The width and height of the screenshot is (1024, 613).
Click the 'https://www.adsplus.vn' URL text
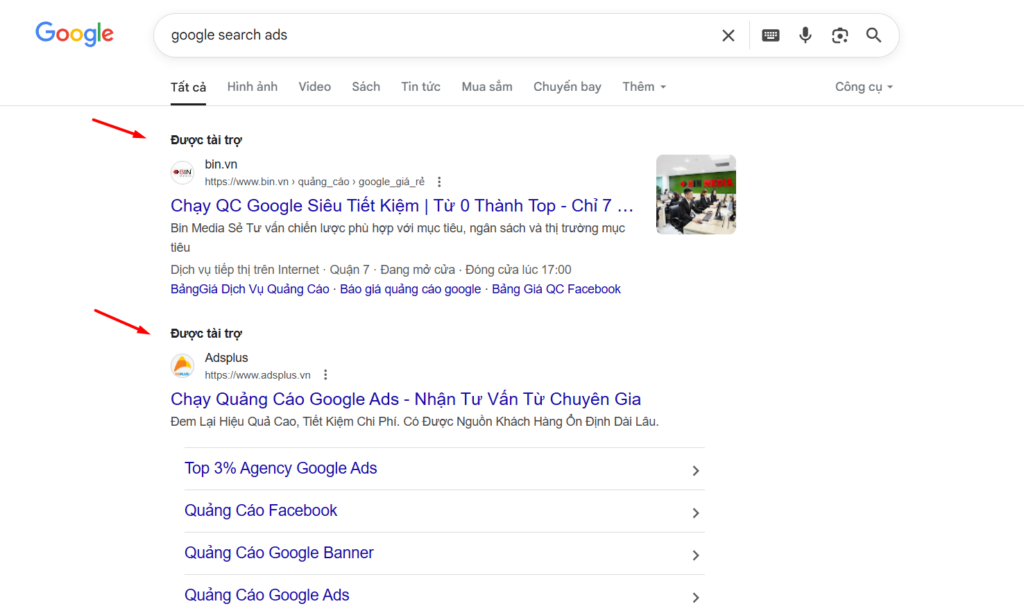coord(257,375)
